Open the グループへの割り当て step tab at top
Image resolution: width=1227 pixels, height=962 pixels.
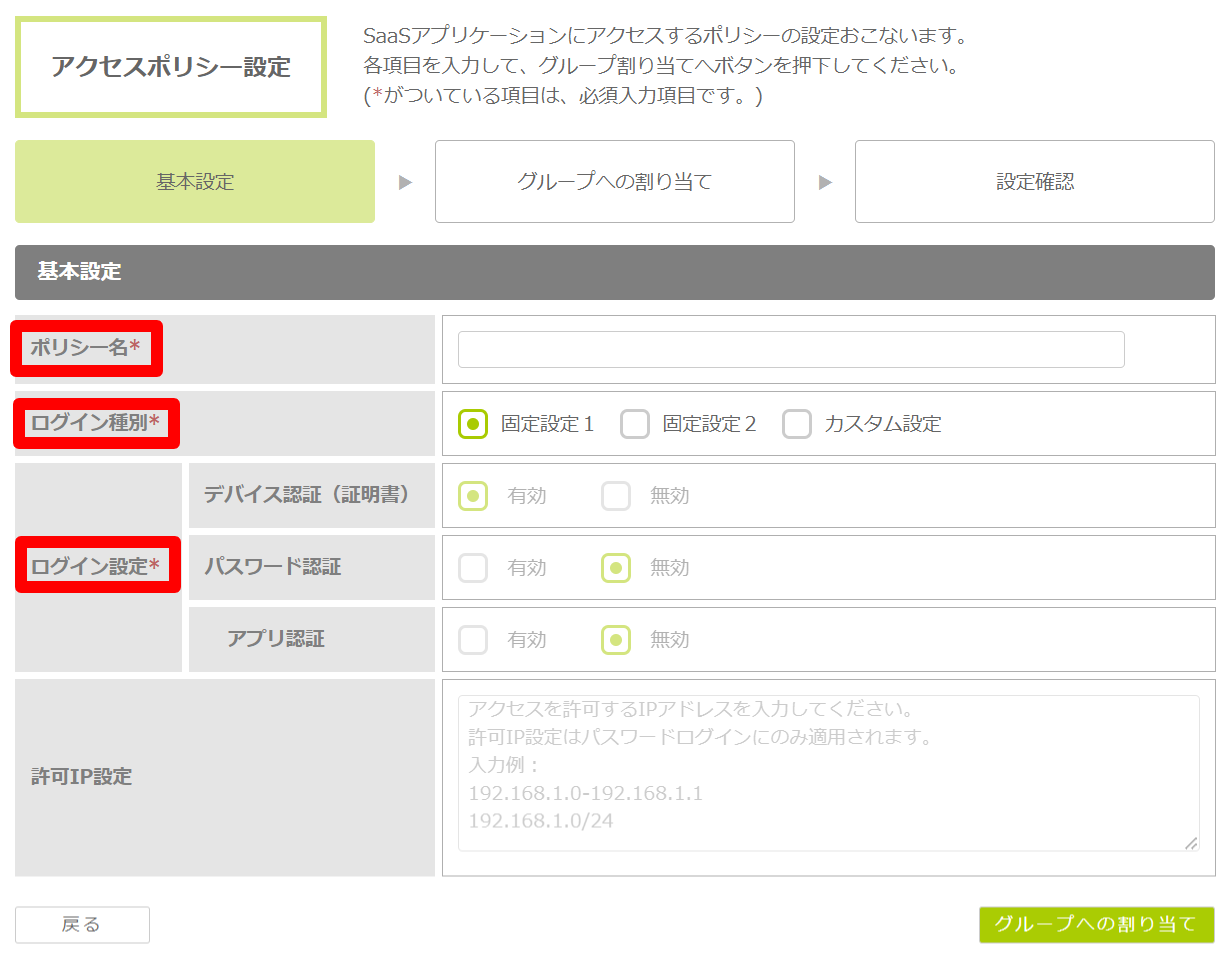(x=614, y=182)
